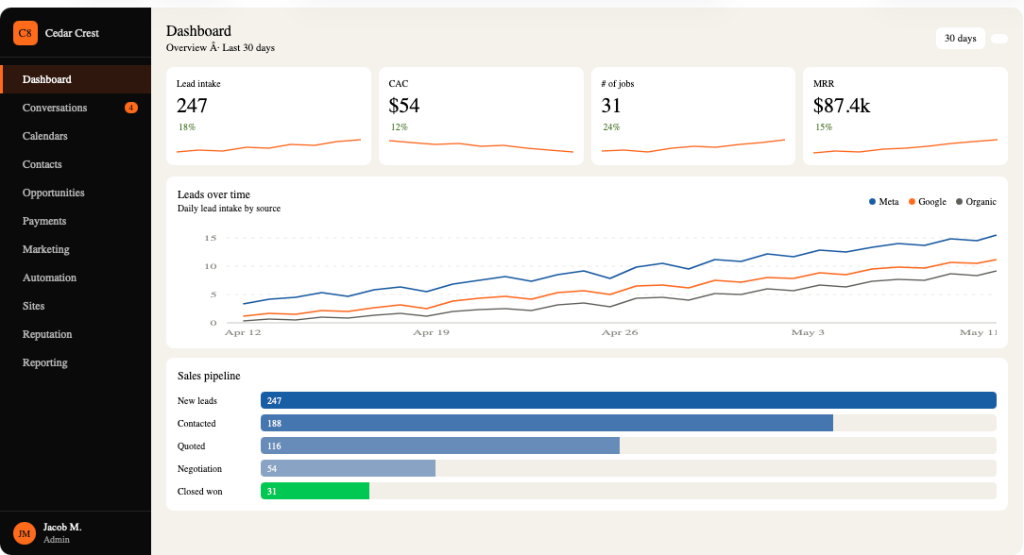1024x555 pixels.
Task: Click the Negotiation pipeline bar 54
Action: 348,468
